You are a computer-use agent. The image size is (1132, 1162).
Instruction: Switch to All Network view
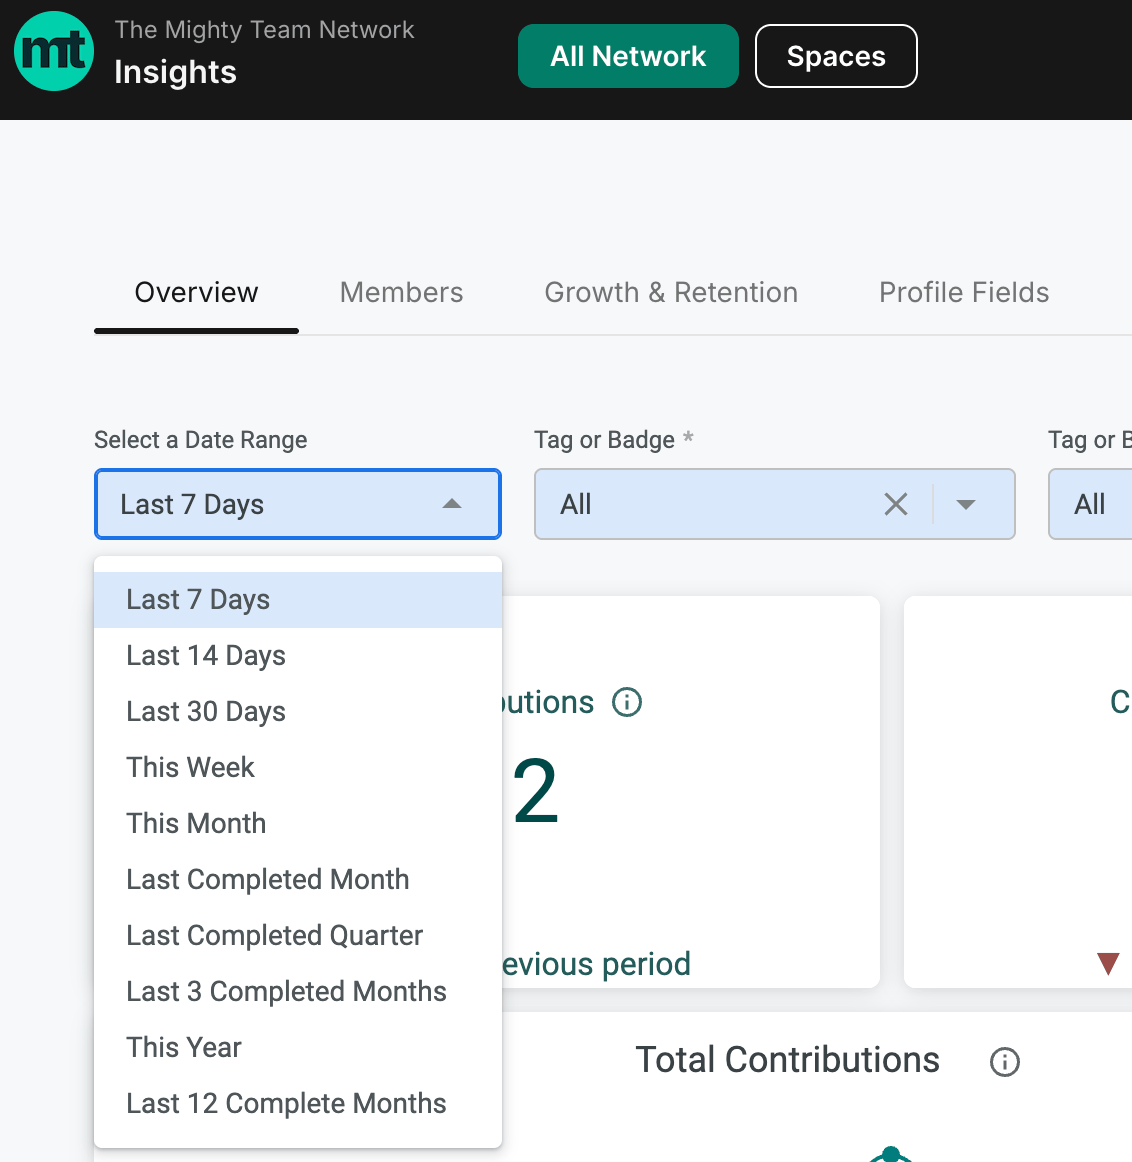click(x=628, y=56)
